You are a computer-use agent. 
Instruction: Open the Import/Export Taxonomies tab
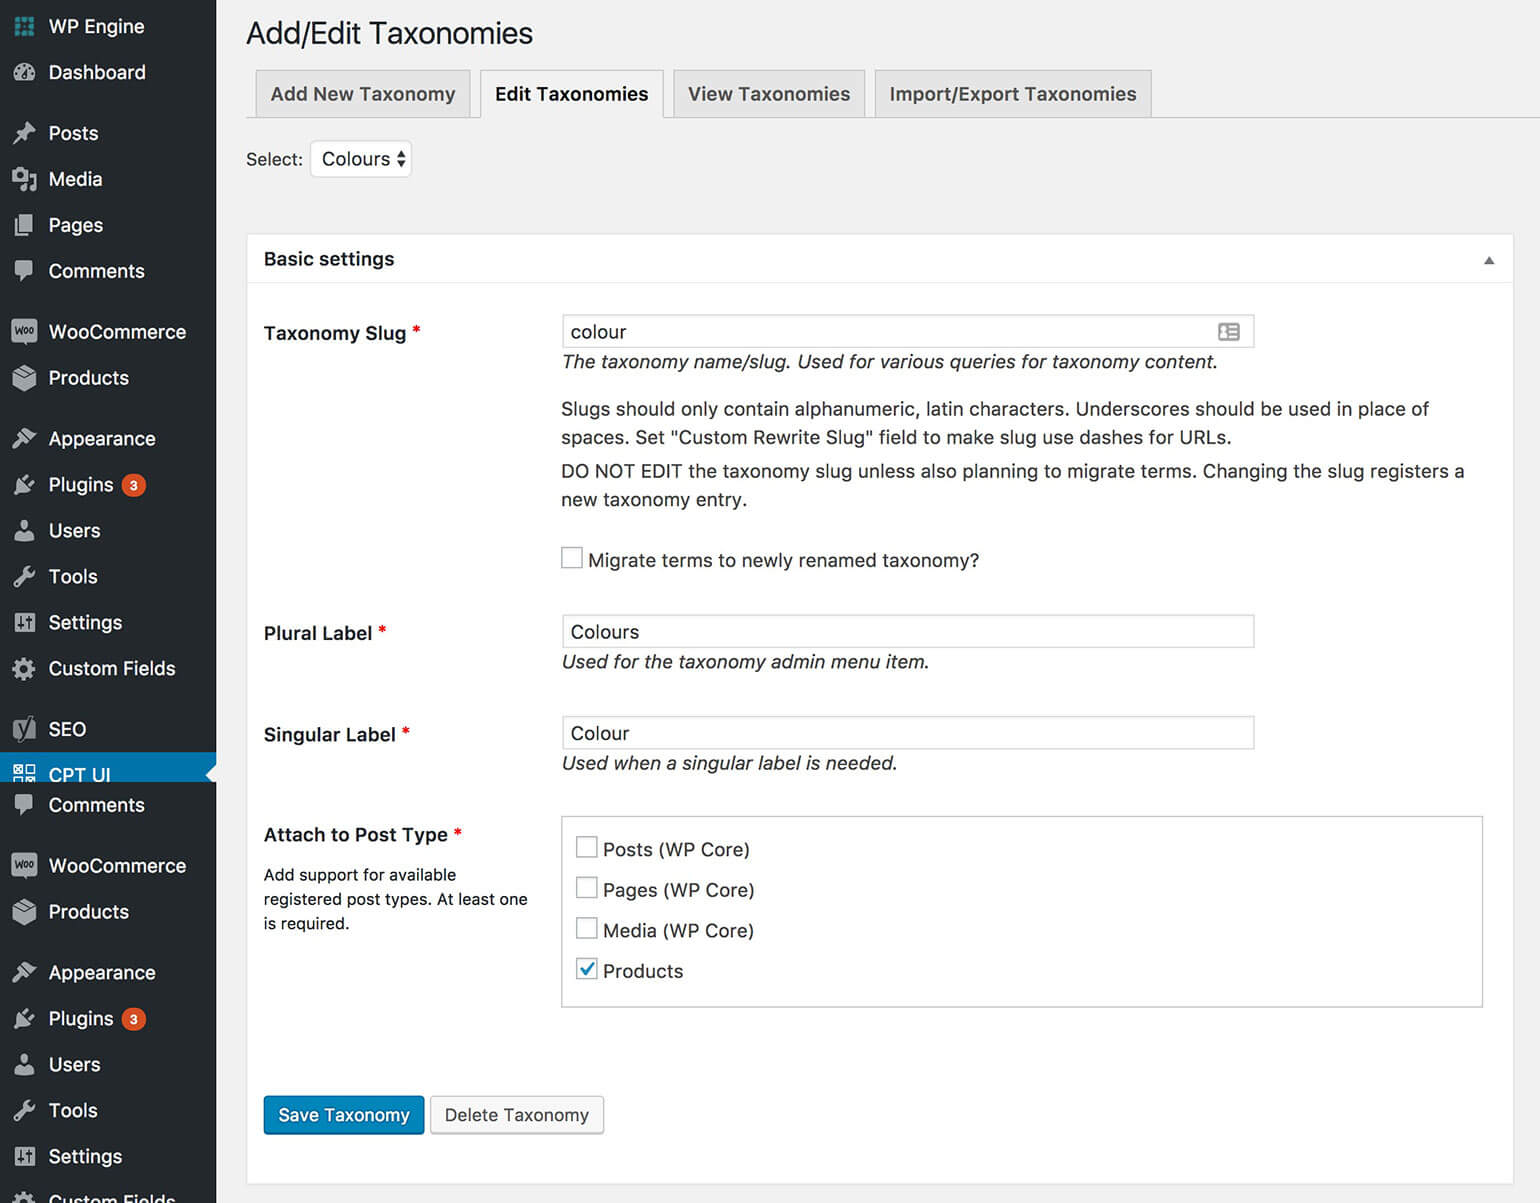pyautogui.click(x=1012, y=93)
